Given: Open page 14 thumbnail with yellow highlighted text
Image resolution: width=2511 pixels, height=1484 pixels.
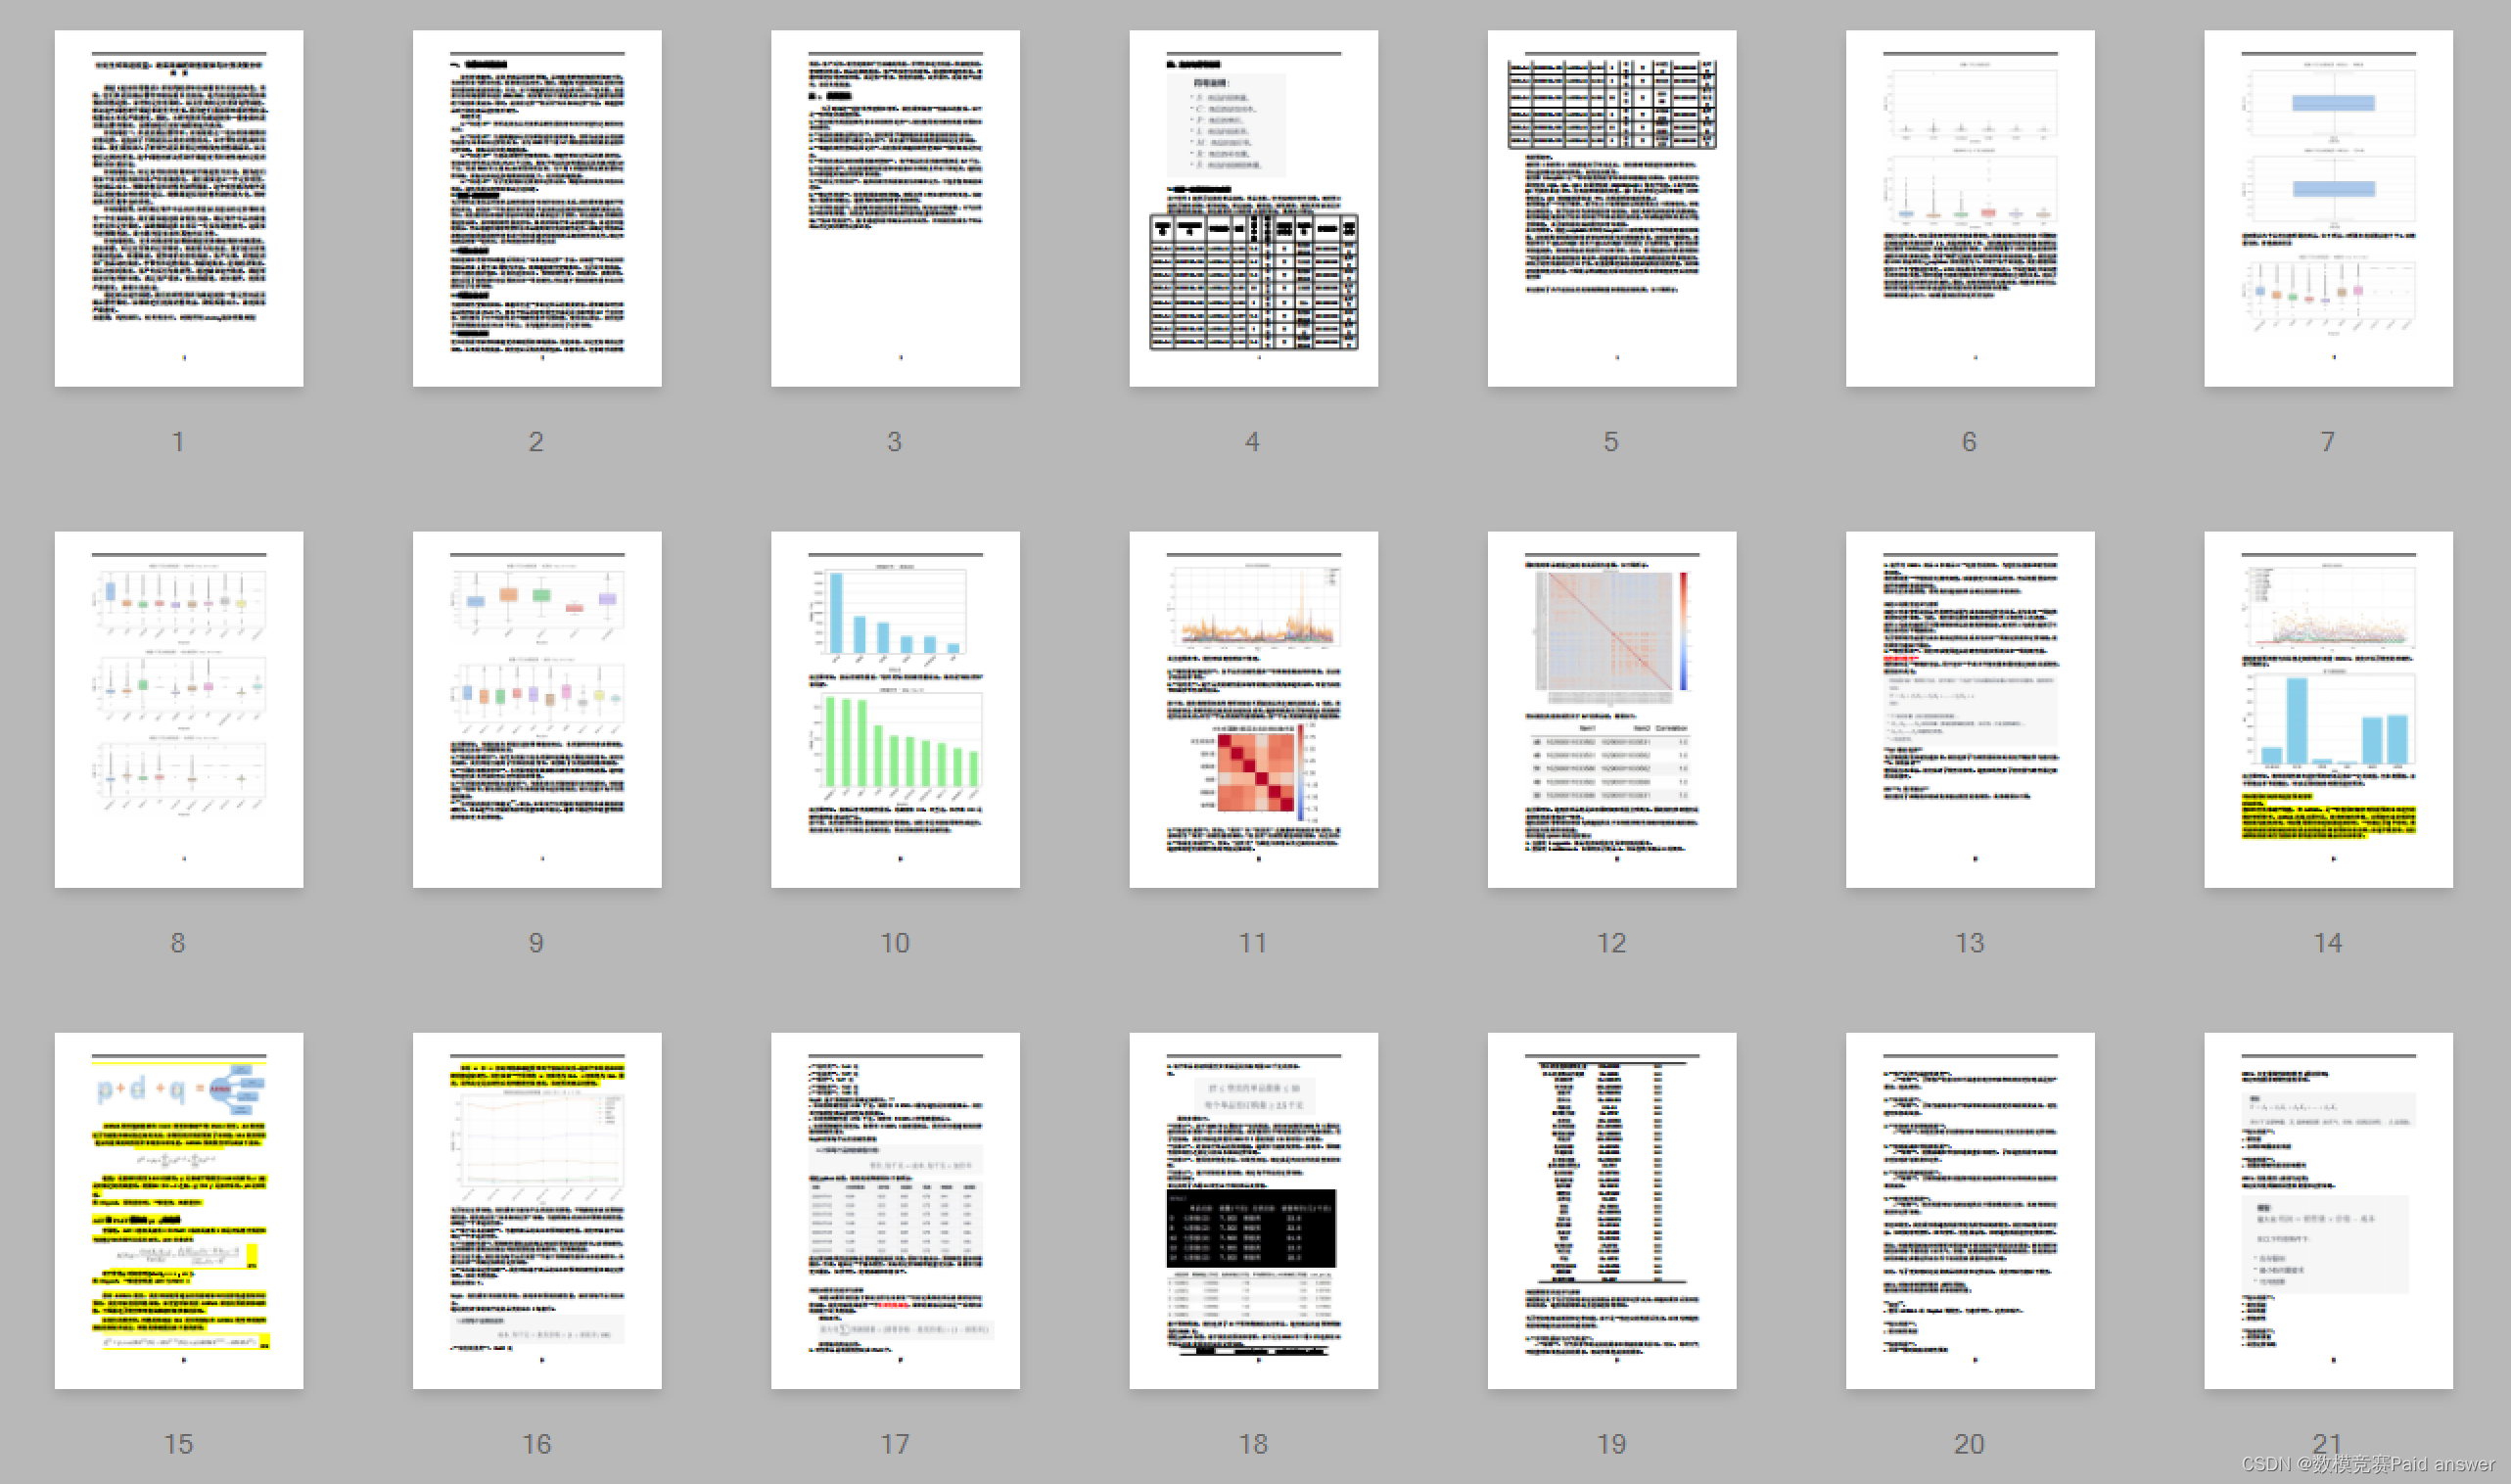Looking at the screenshot, I should [x=2327, y=709].
